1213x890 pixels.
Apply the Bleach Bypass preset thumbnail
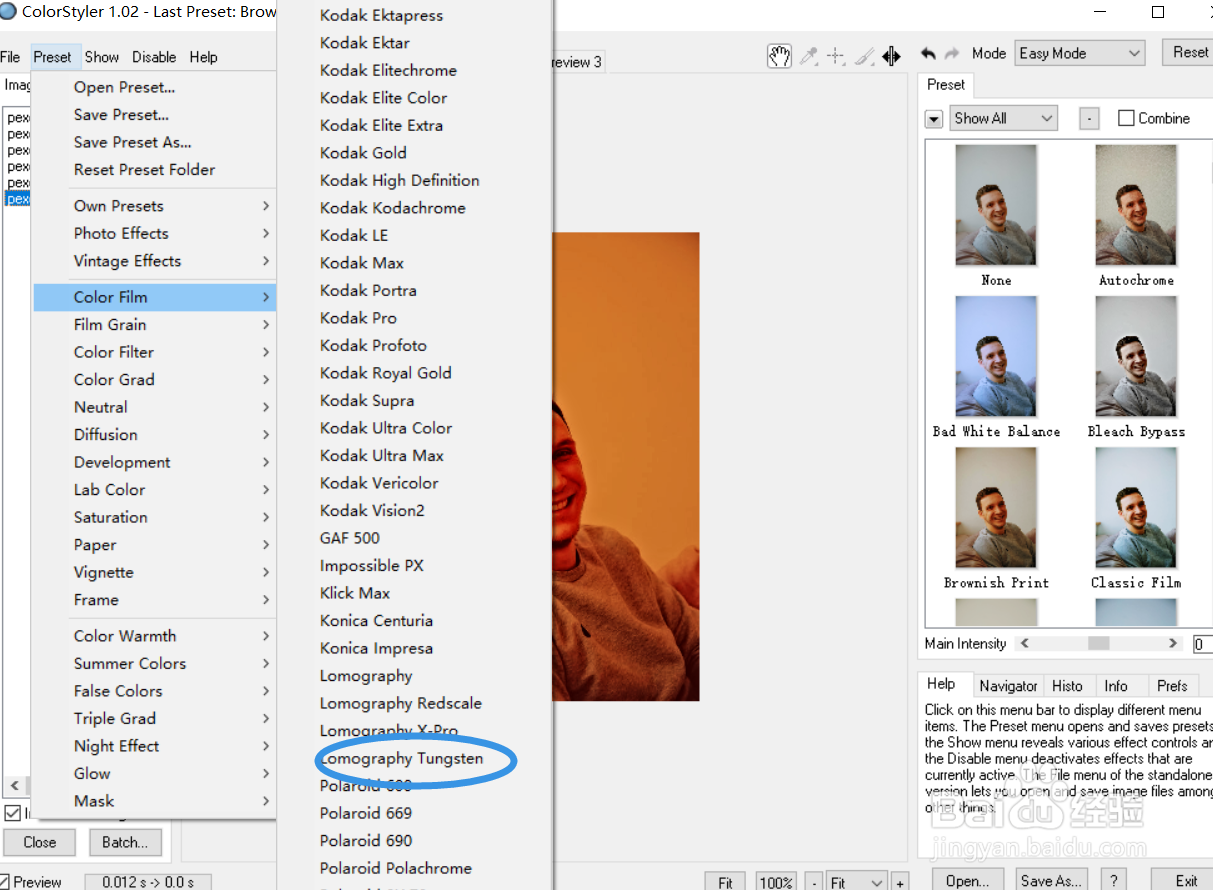pos(1136,357)
